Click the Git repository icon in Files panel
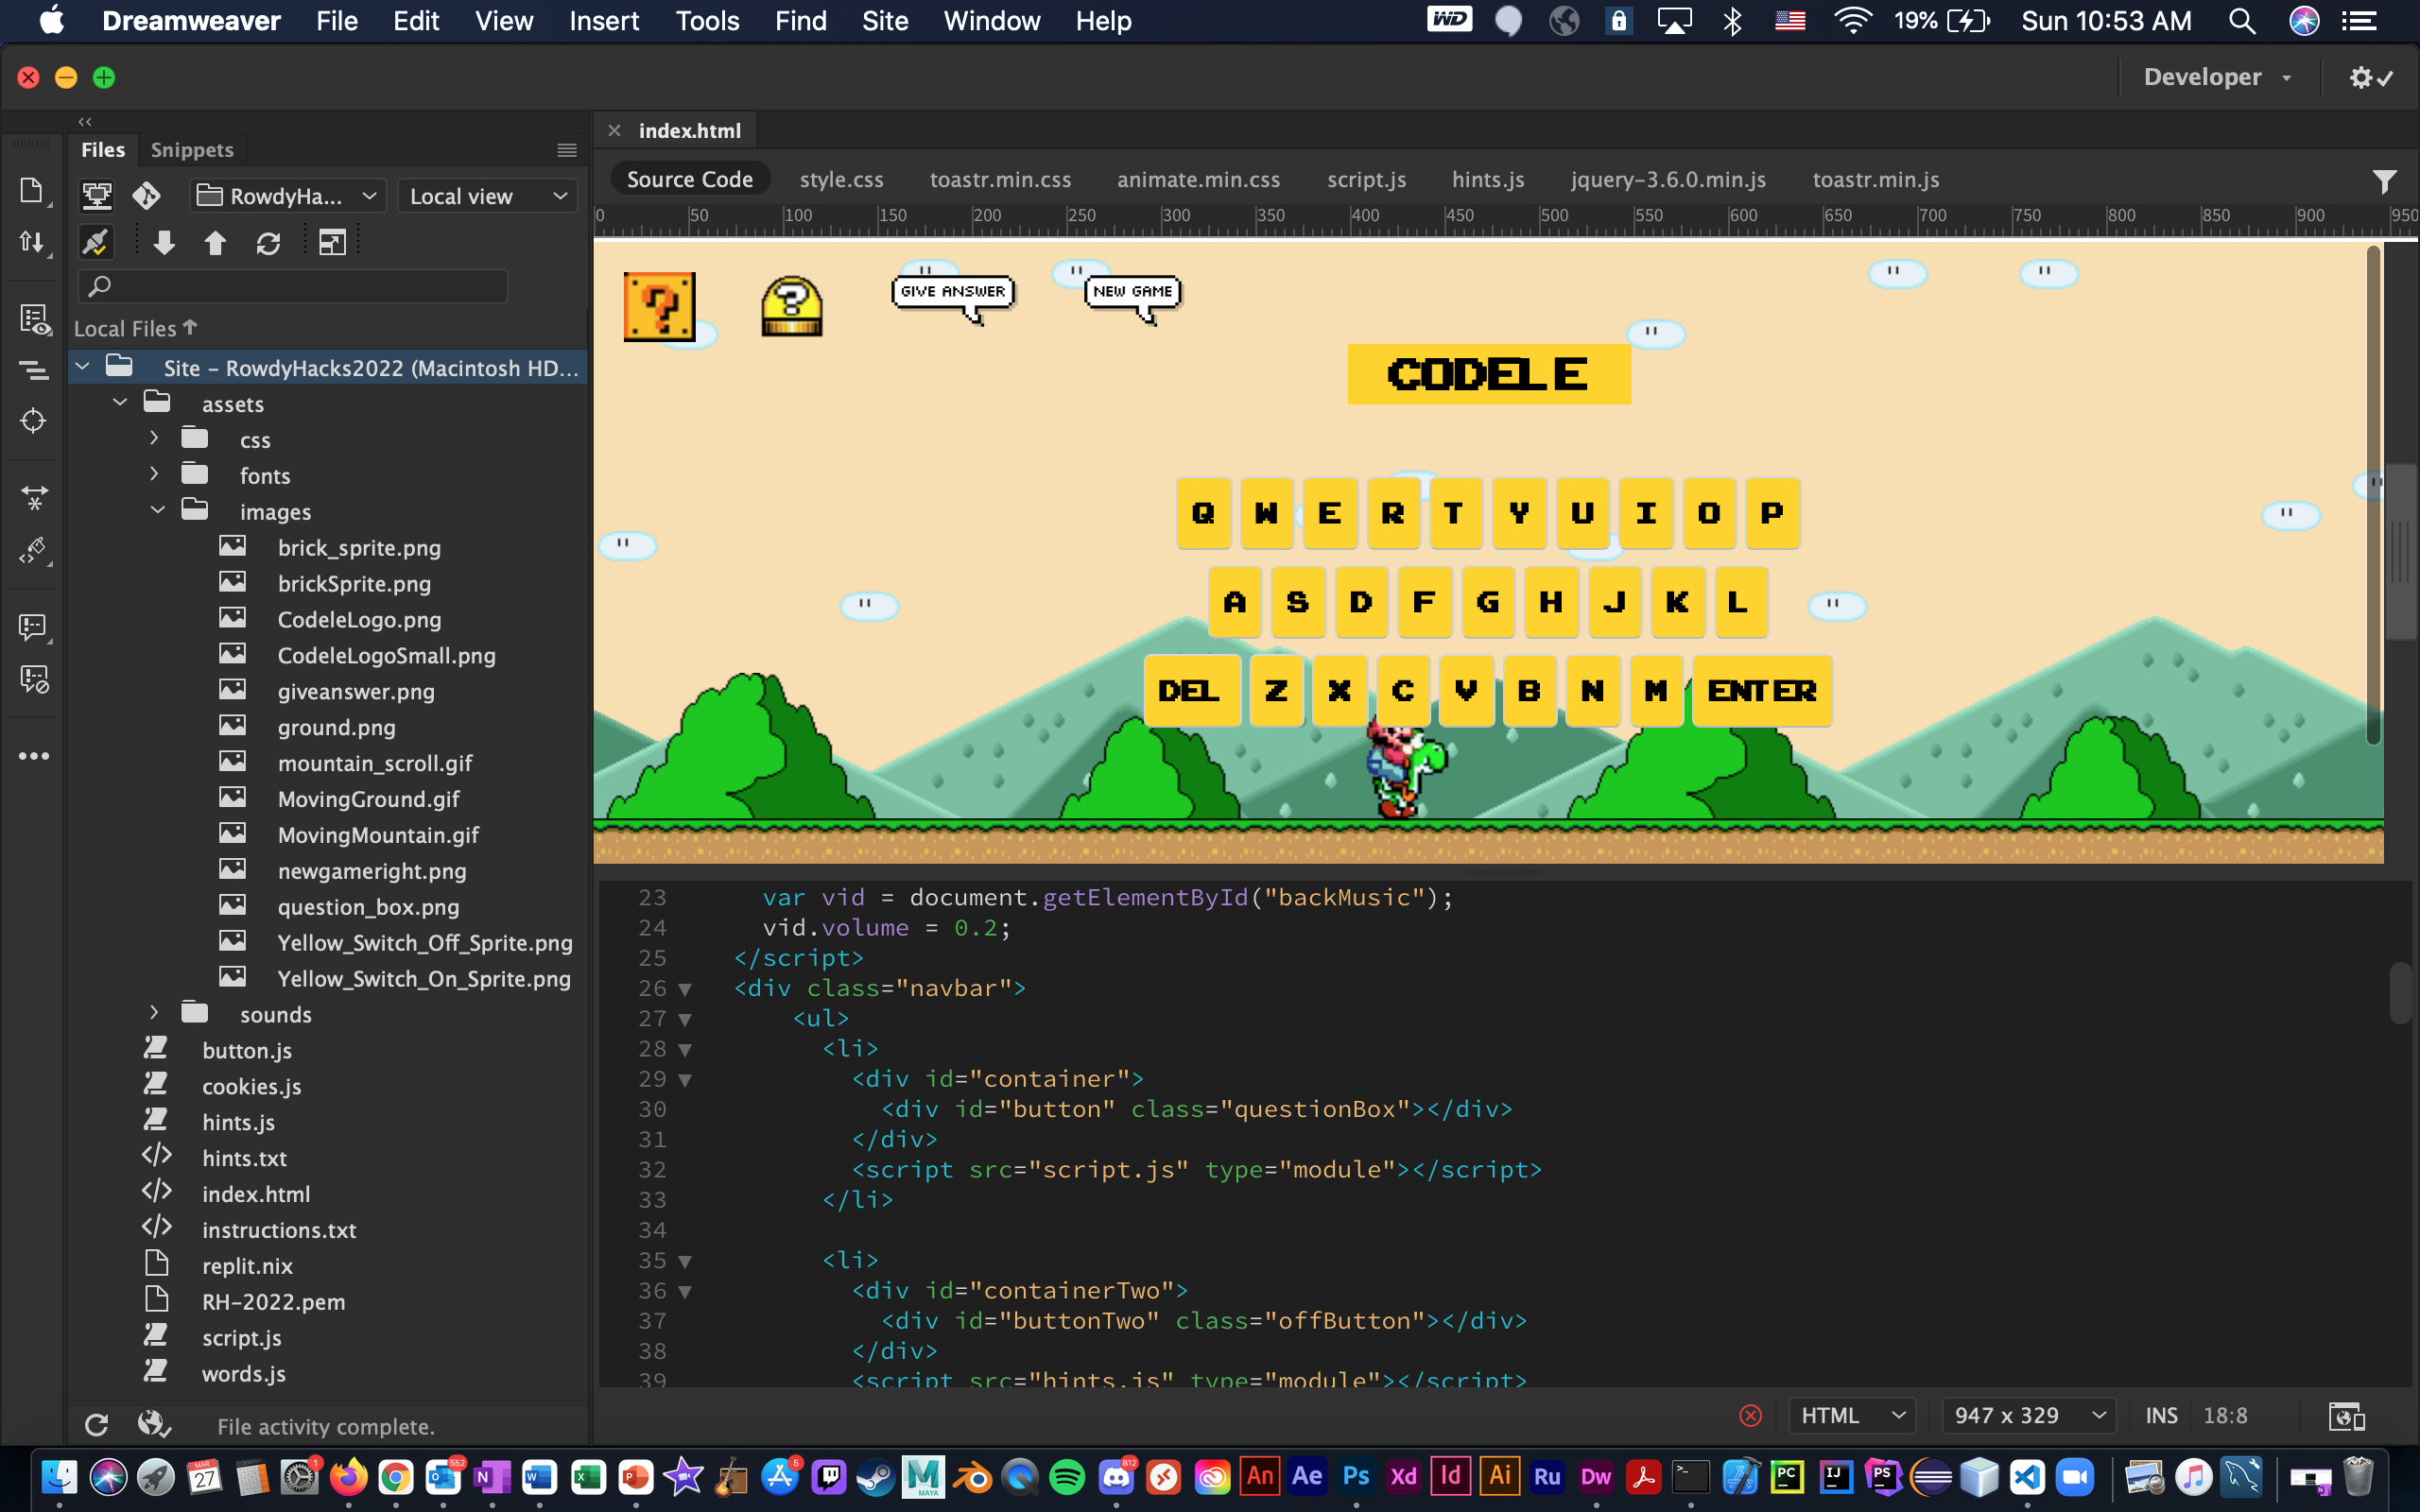Screen dimensions: 2420x1512 146,195
